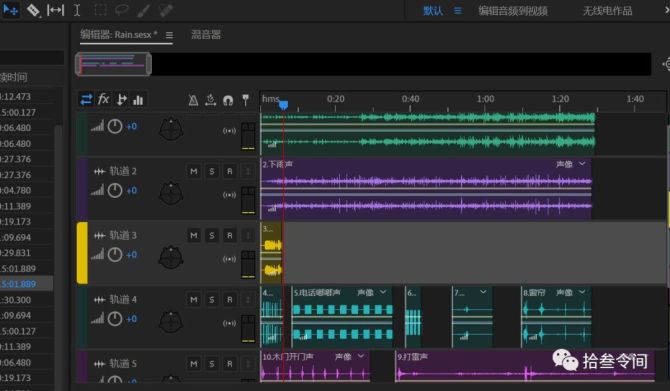
Task: Click the +0 volume value on 轨道 2
Action: (x=132, y=191)
